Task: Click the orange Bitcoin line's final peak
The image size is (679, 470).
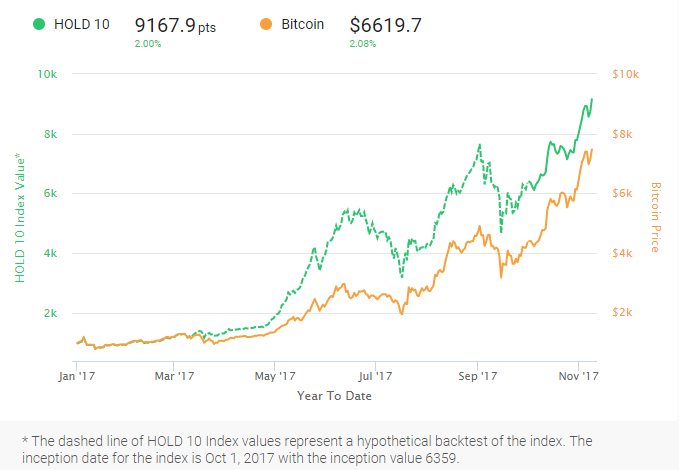Action: click(x=592, y=150)
